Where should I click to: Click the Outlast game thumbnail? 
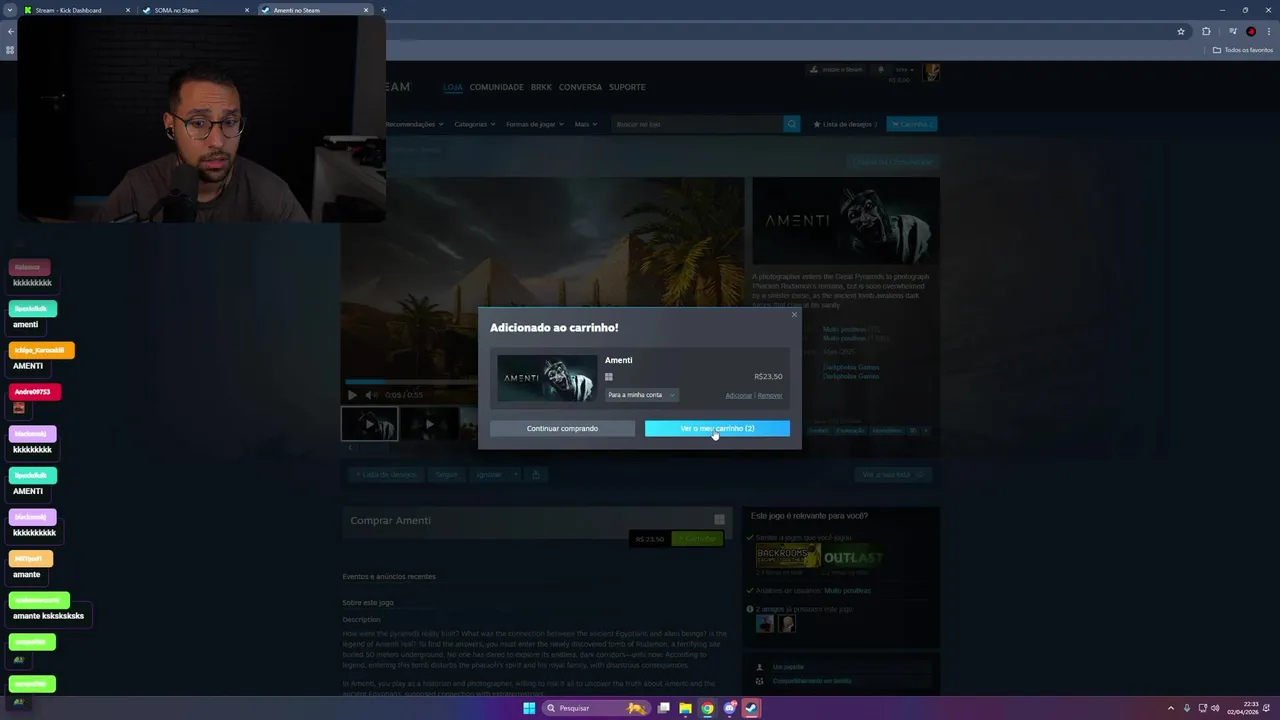coord(853,557)
